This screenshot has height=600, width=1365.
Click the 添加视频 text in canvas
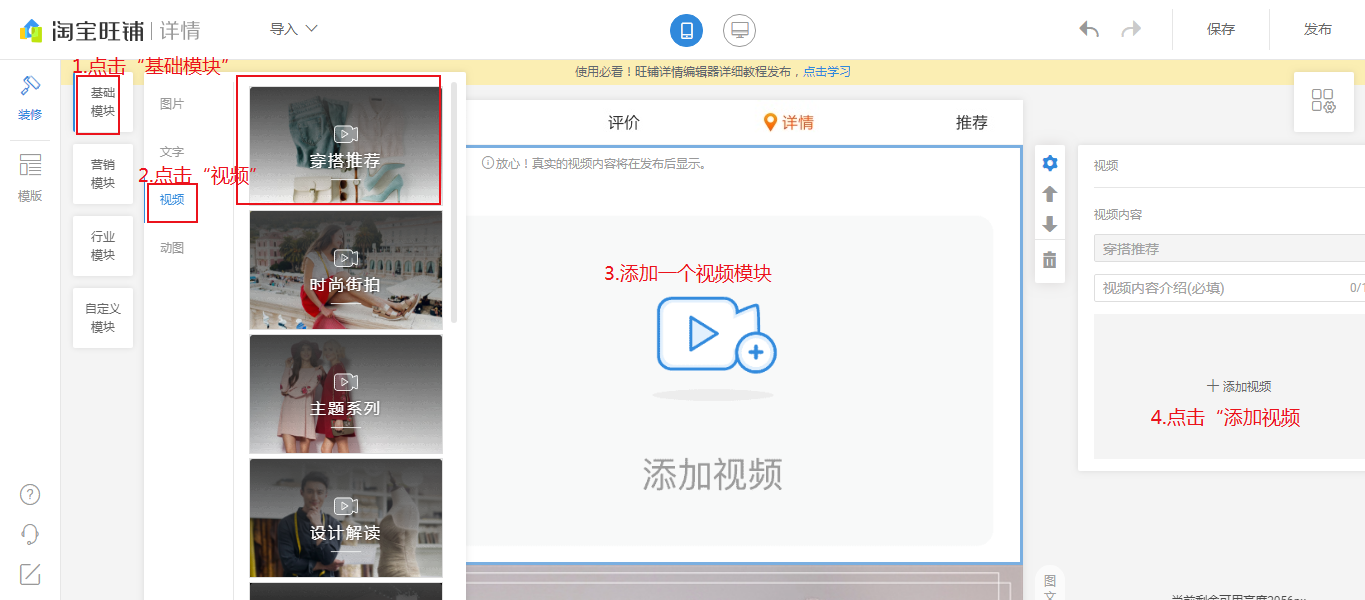713,475
